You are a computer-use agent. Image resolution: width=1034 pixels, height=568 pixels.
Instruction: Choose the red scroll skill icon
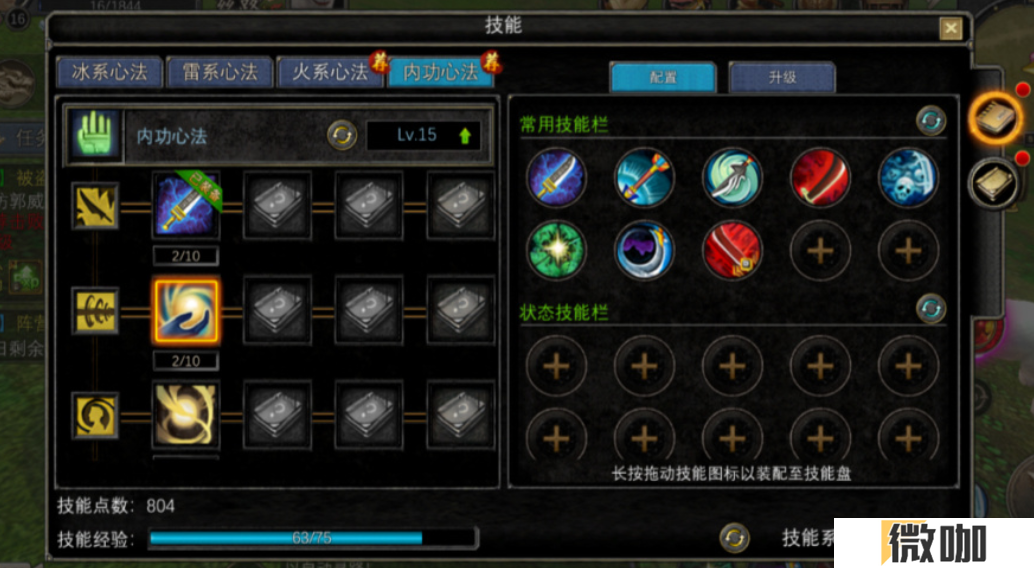(x=732, y=250)
